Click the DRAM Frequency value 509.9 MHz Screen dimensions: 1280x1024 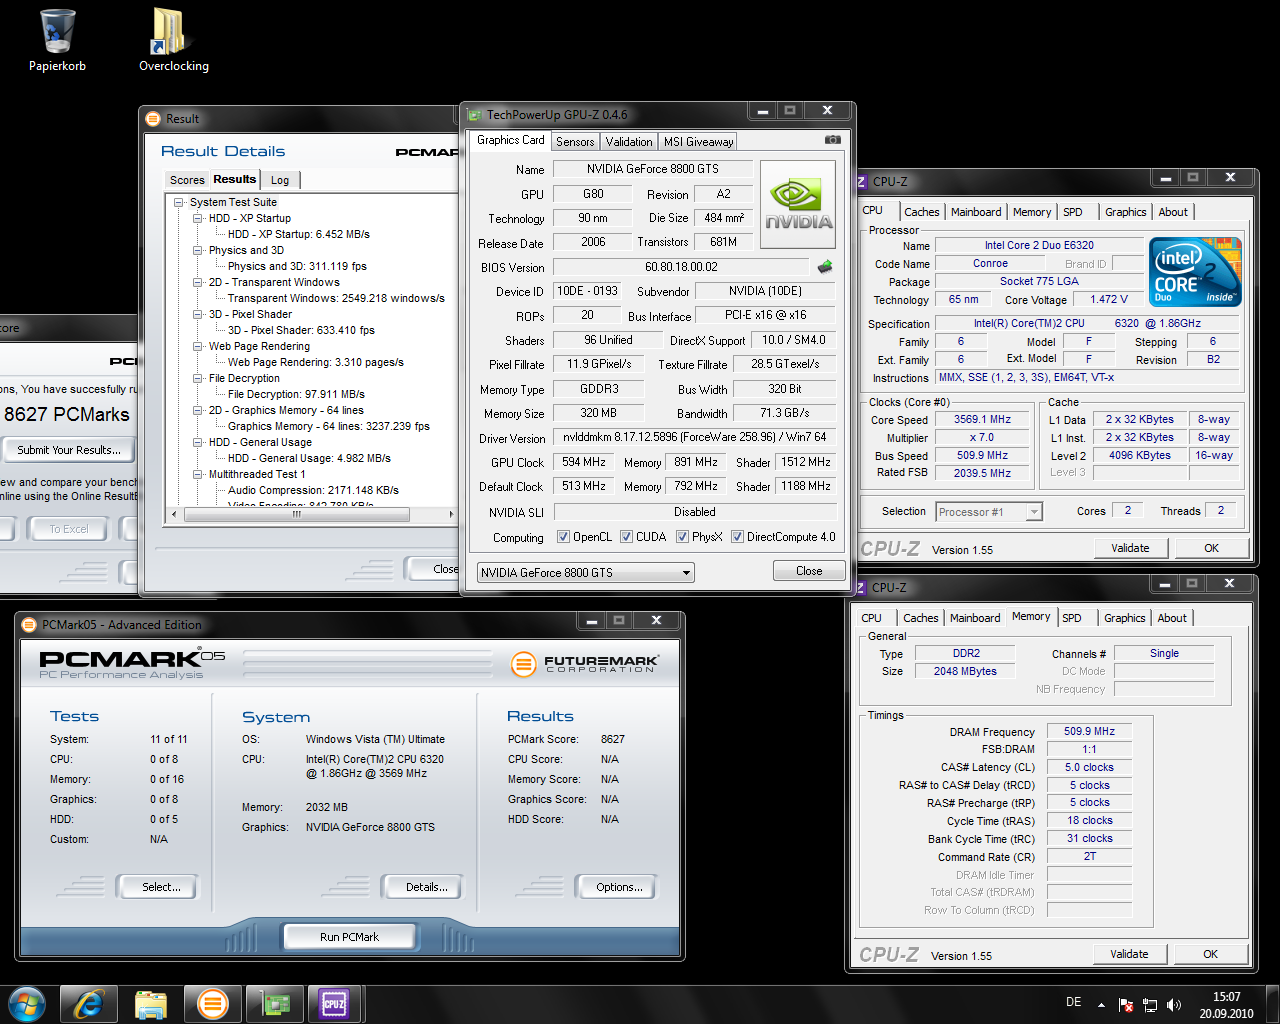(x=1089, y=731)
